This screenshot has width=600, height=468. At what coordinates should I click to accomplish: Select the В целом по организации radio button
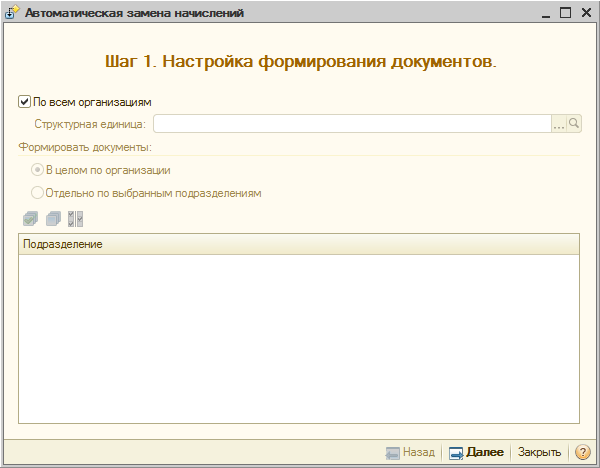(38, 170)
